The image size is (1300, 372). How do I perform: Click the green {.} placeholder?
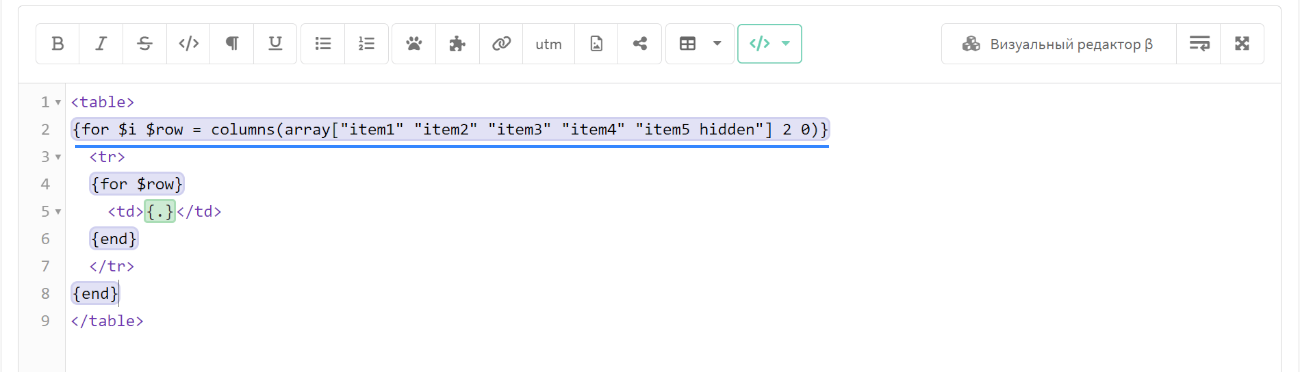point(160,212)
